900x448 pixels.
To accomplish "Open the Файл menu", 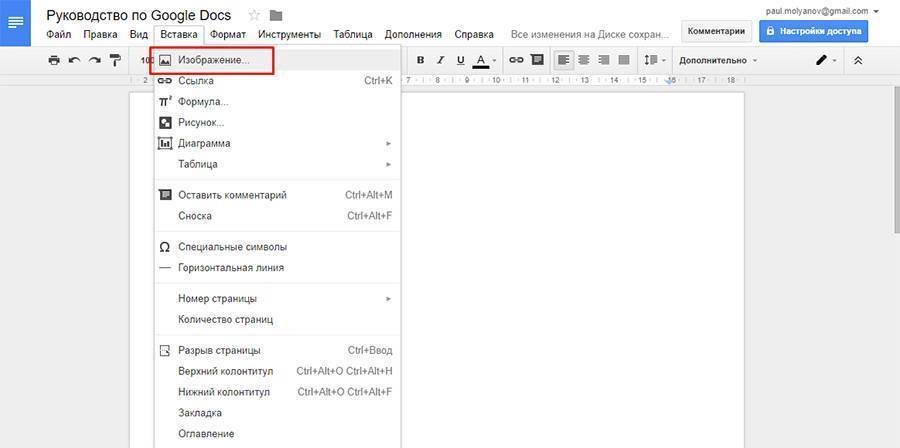I will click(x=59, y=34).
